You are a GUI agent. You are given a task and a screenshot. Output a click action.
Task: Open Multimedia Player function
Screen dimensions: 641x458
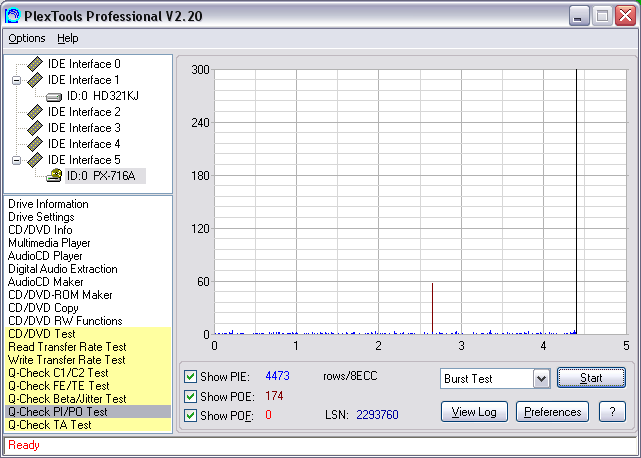click(49, 243)
